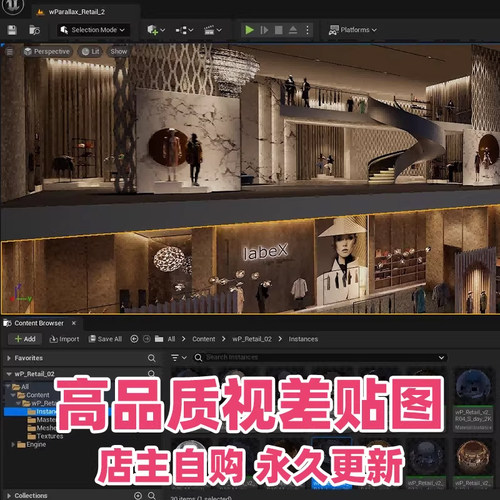Select the wP_Retail_v2_R04_S_day_2K asset thumbnail
This screenshot has height=500, width=500.
tap(473, 387)
